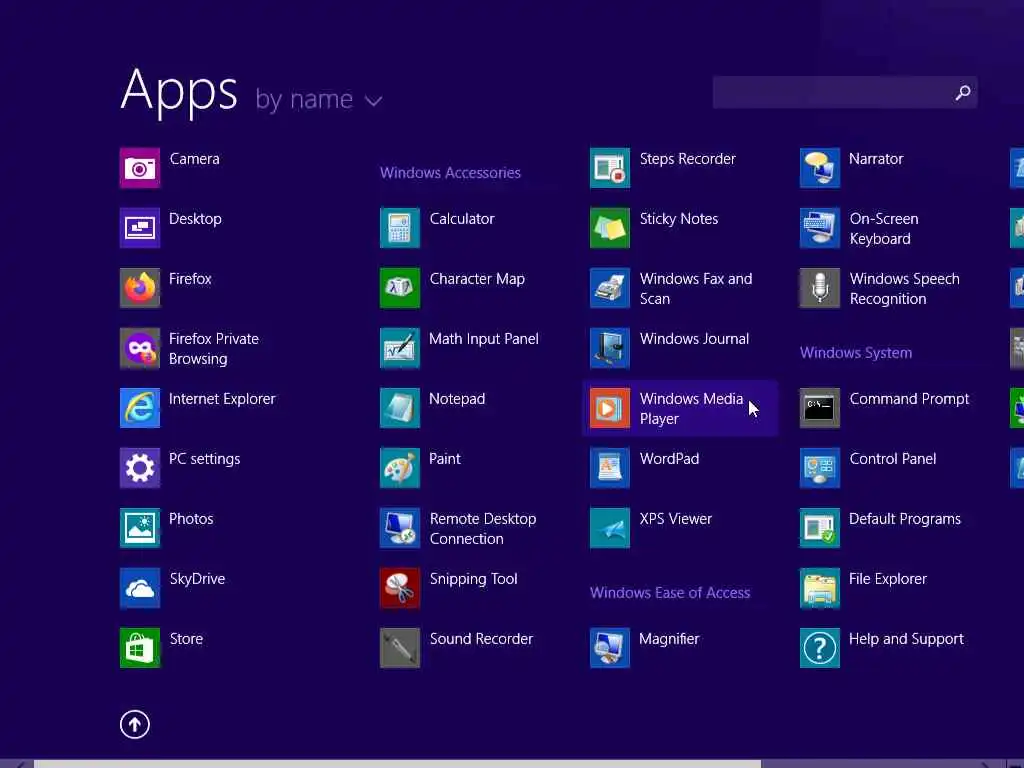1024x768 pixels.
Task: Expand the 'by name' sort dropdown
Action: tap(319, 100)
